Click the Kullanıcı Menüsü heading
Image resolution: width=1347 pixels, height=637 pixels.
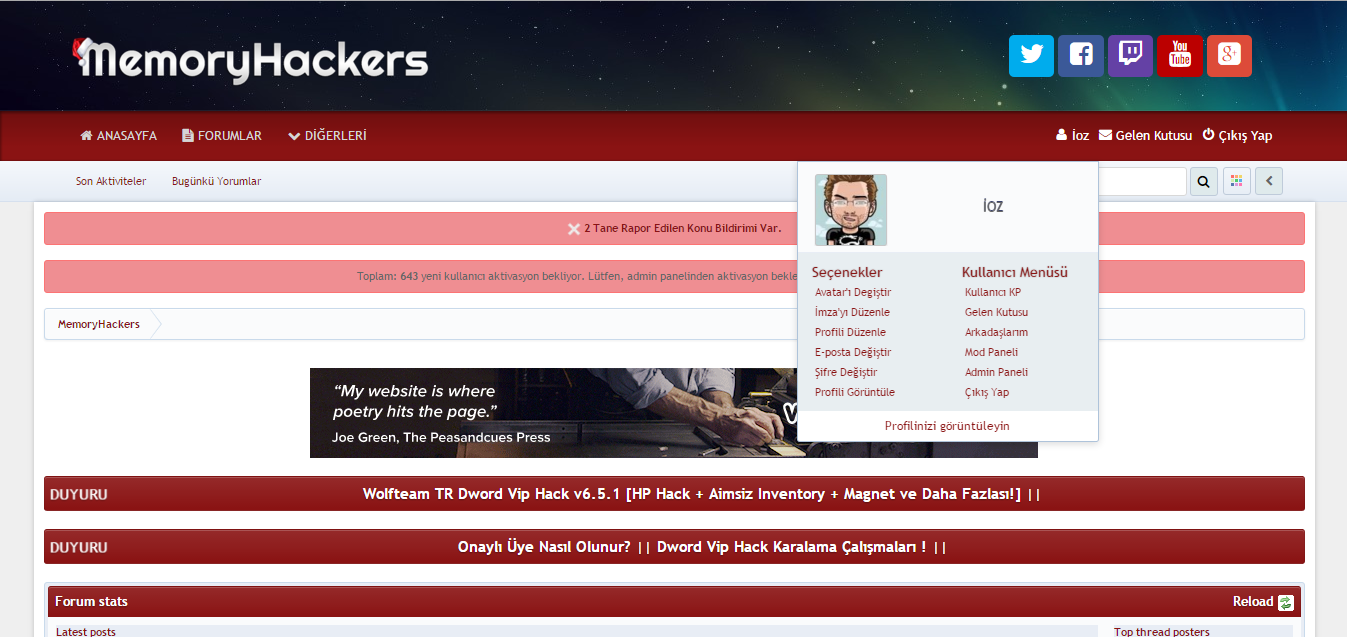coord(1015,272)
